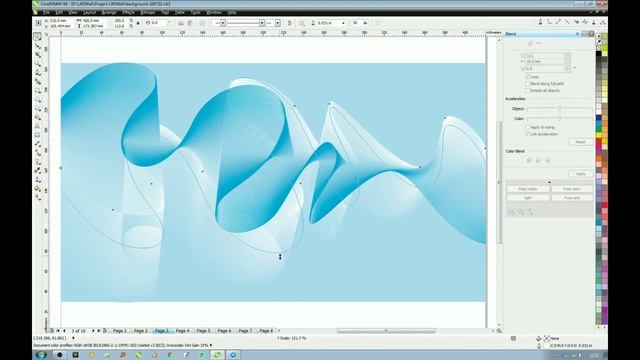Select the Connector tool

pyautogui.click(x=38, y=153)
